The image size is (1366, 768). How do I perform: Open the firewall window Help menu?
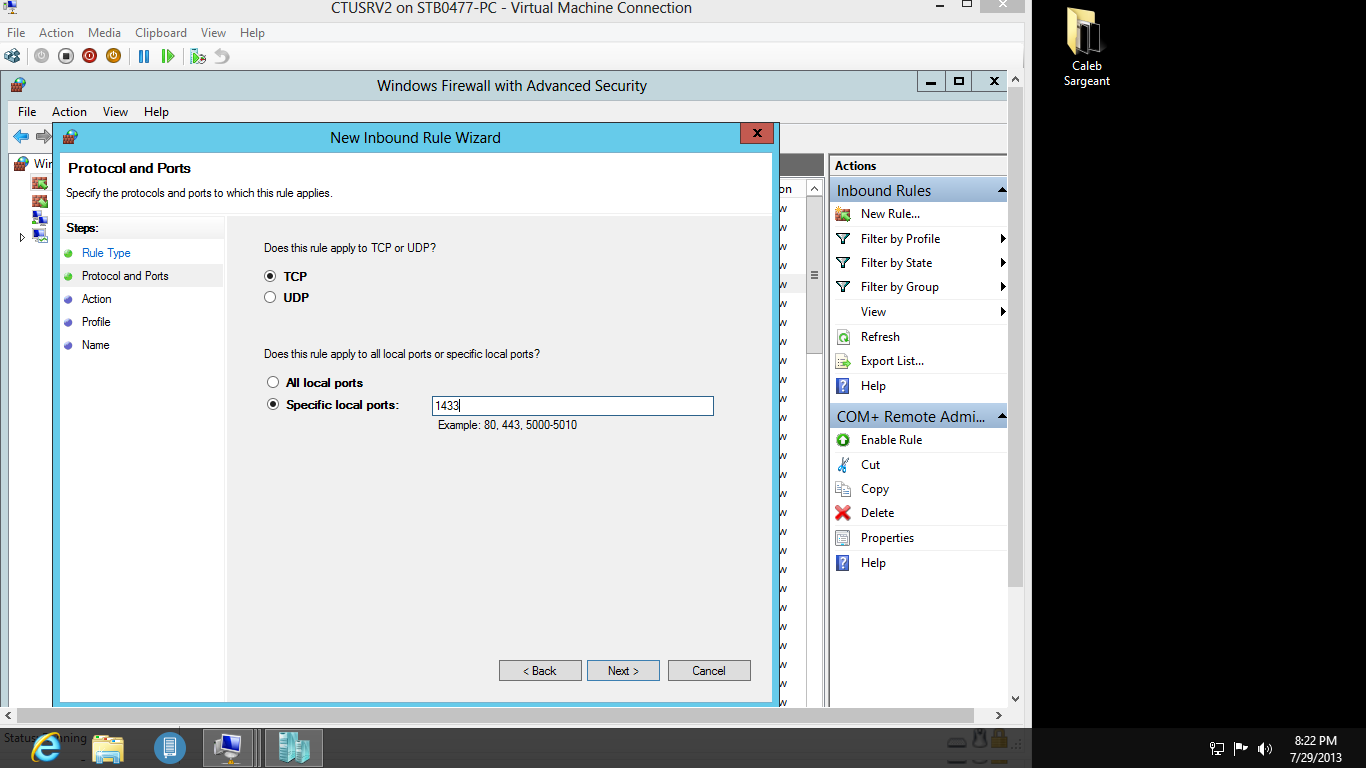pos(156,112)
